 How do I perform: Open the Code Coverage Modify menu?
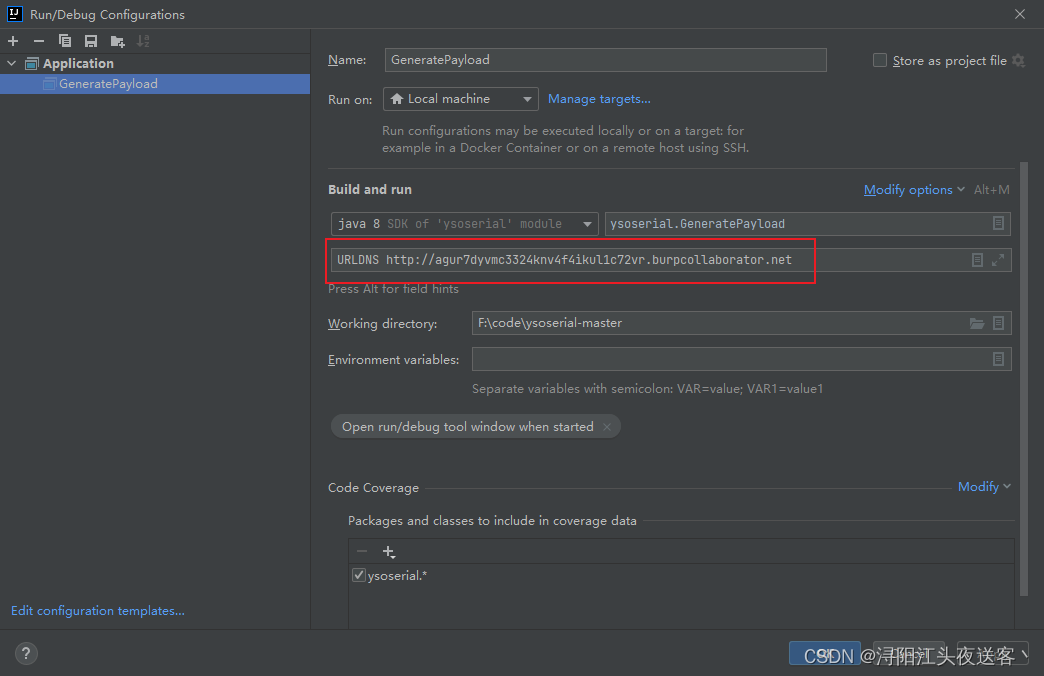[983, 487]
